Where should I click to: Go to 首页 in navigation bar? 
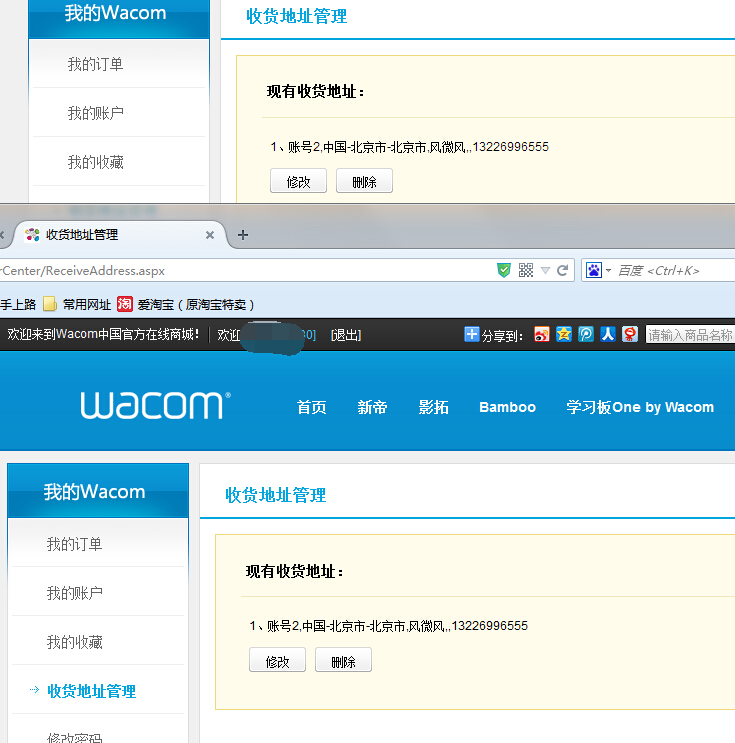pyautogui.click(x=311, y=407)
